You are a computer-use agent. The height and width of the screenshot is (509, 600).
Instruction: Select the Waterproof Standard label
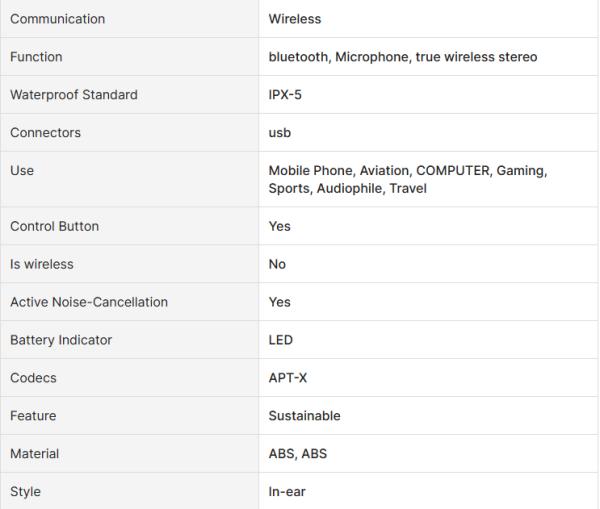tap(74, 95)
